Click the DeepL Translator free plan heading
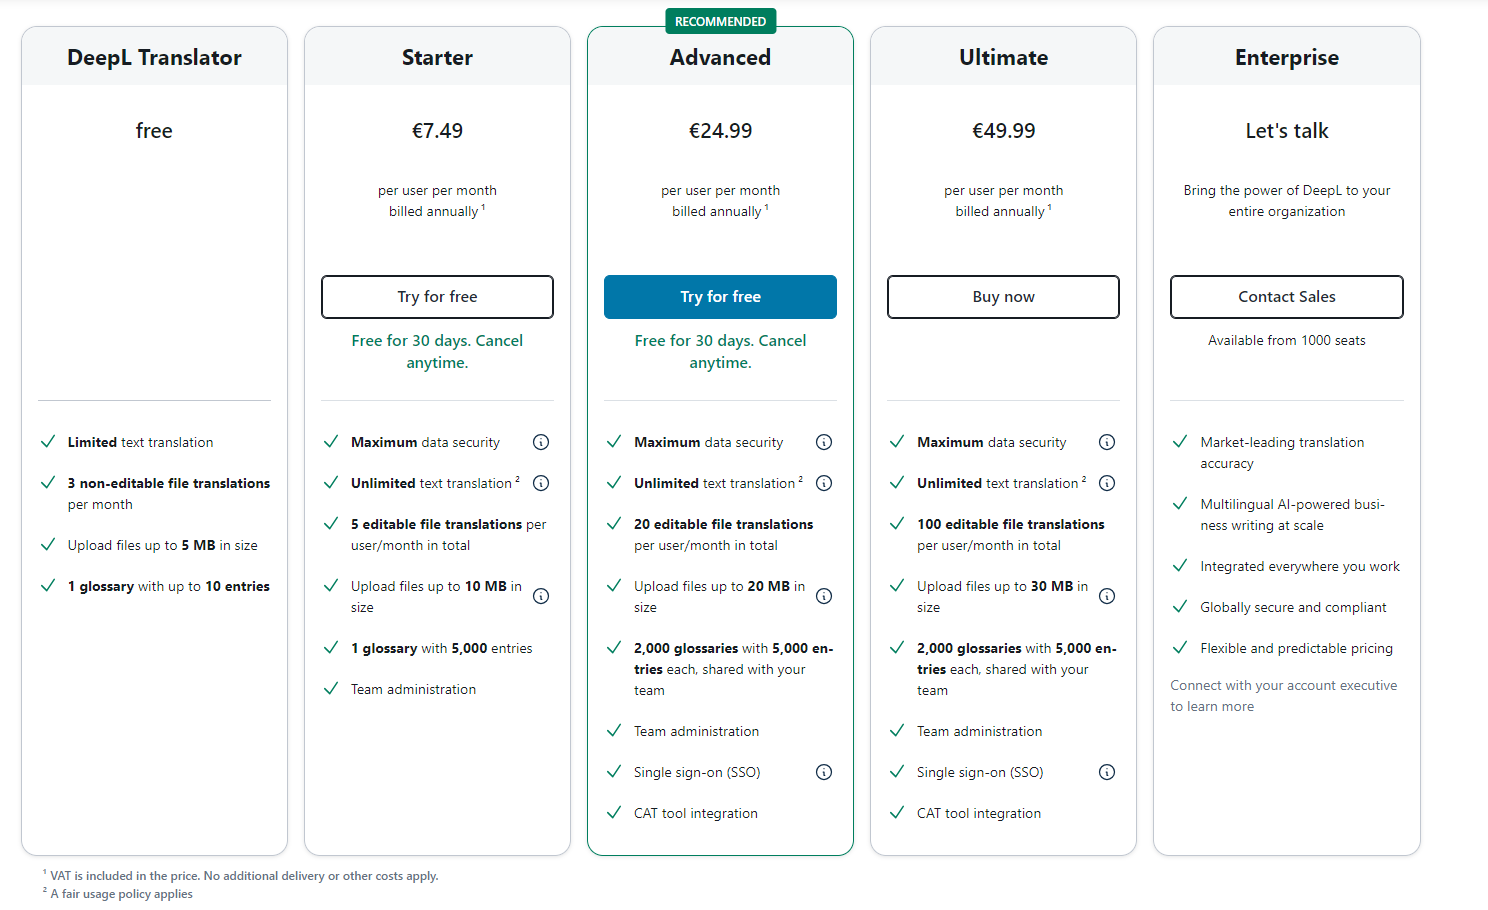 154,58
